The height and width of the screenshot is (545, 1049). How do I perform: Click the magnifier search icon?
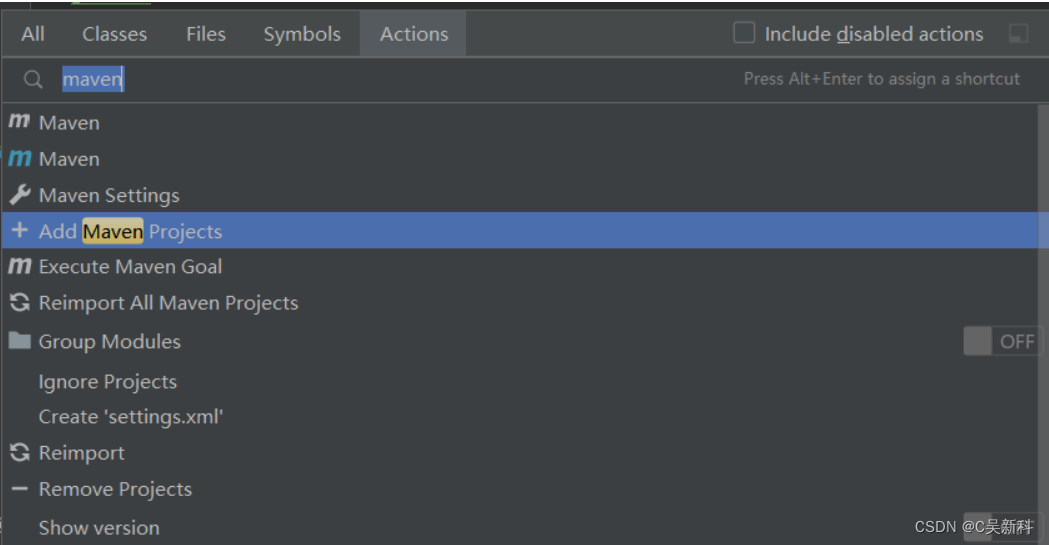click(x=33, y=80)
